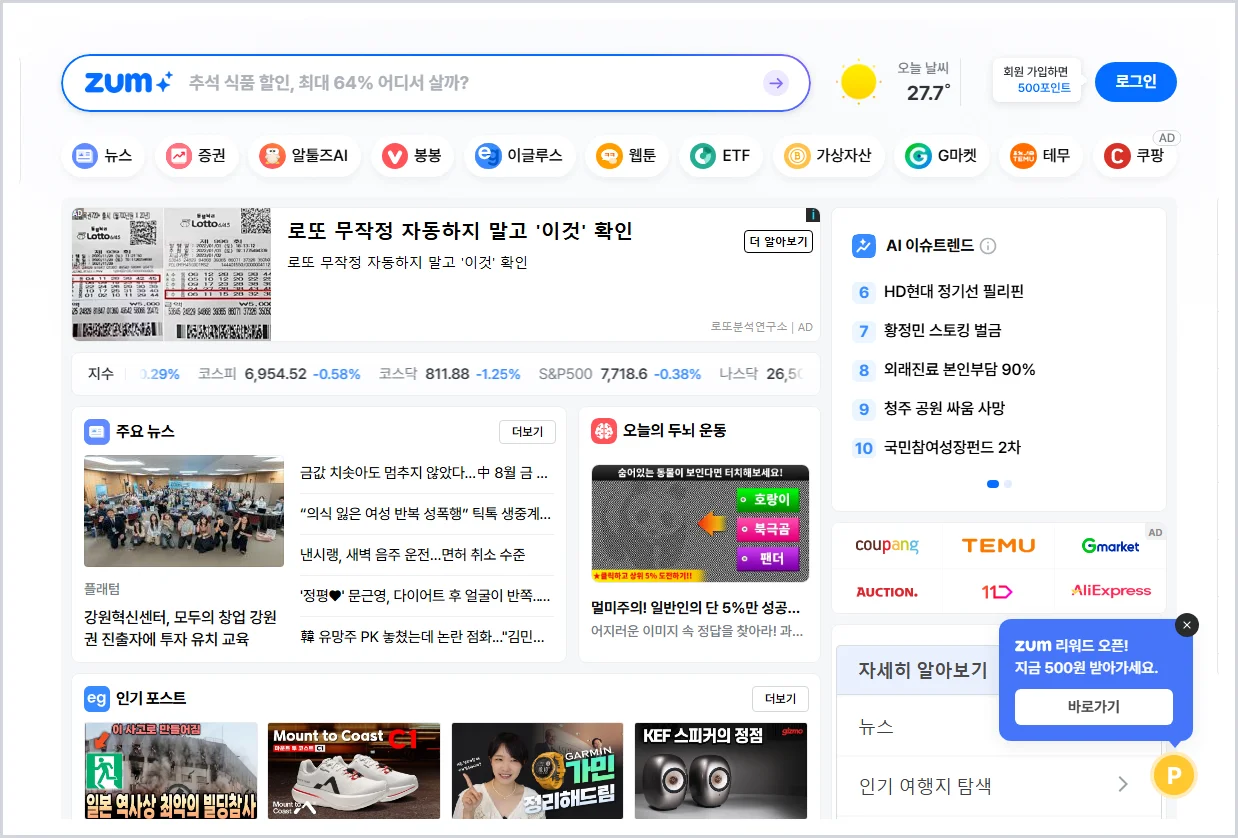Click S&P500 7,718.6 index value

(624, 374)
